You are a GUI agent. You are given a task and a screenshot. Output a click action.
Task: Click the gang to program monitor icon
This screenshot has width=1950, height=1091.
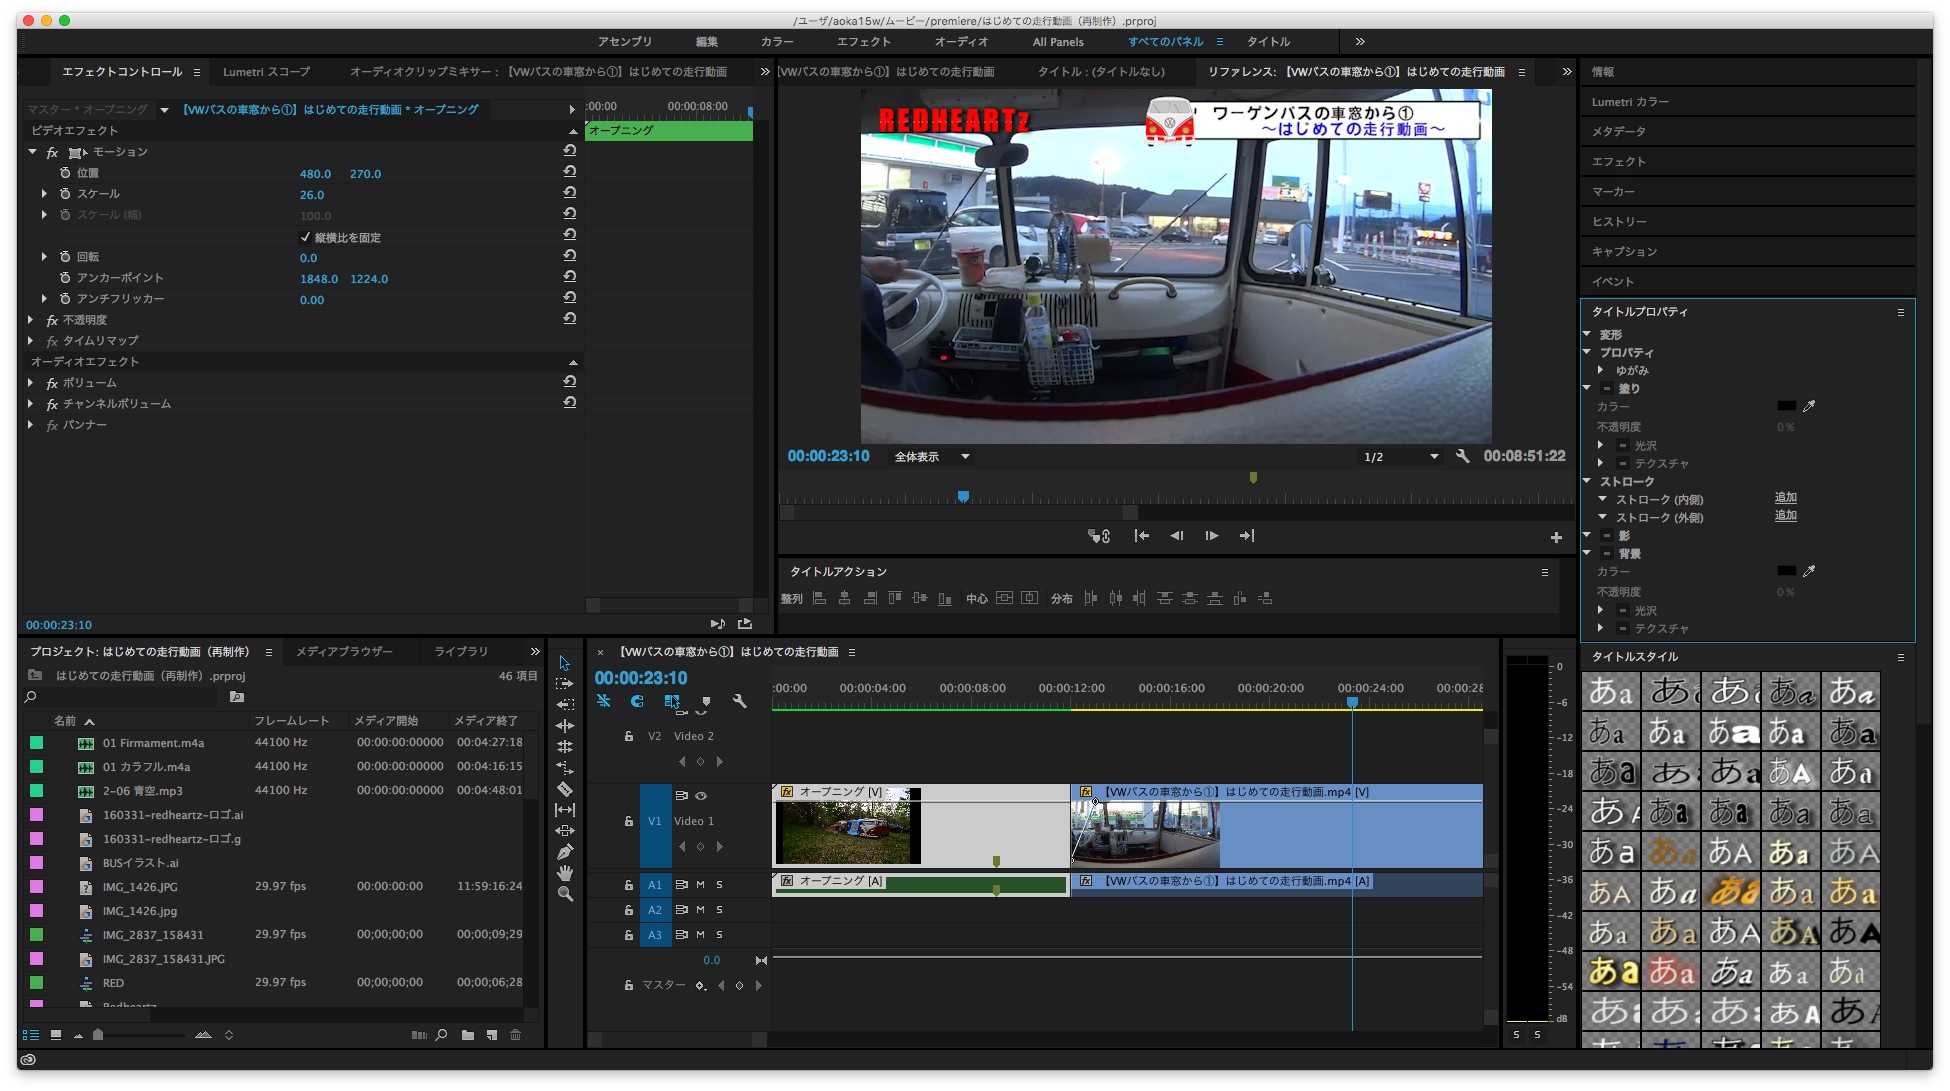[x=1099, y=536]
